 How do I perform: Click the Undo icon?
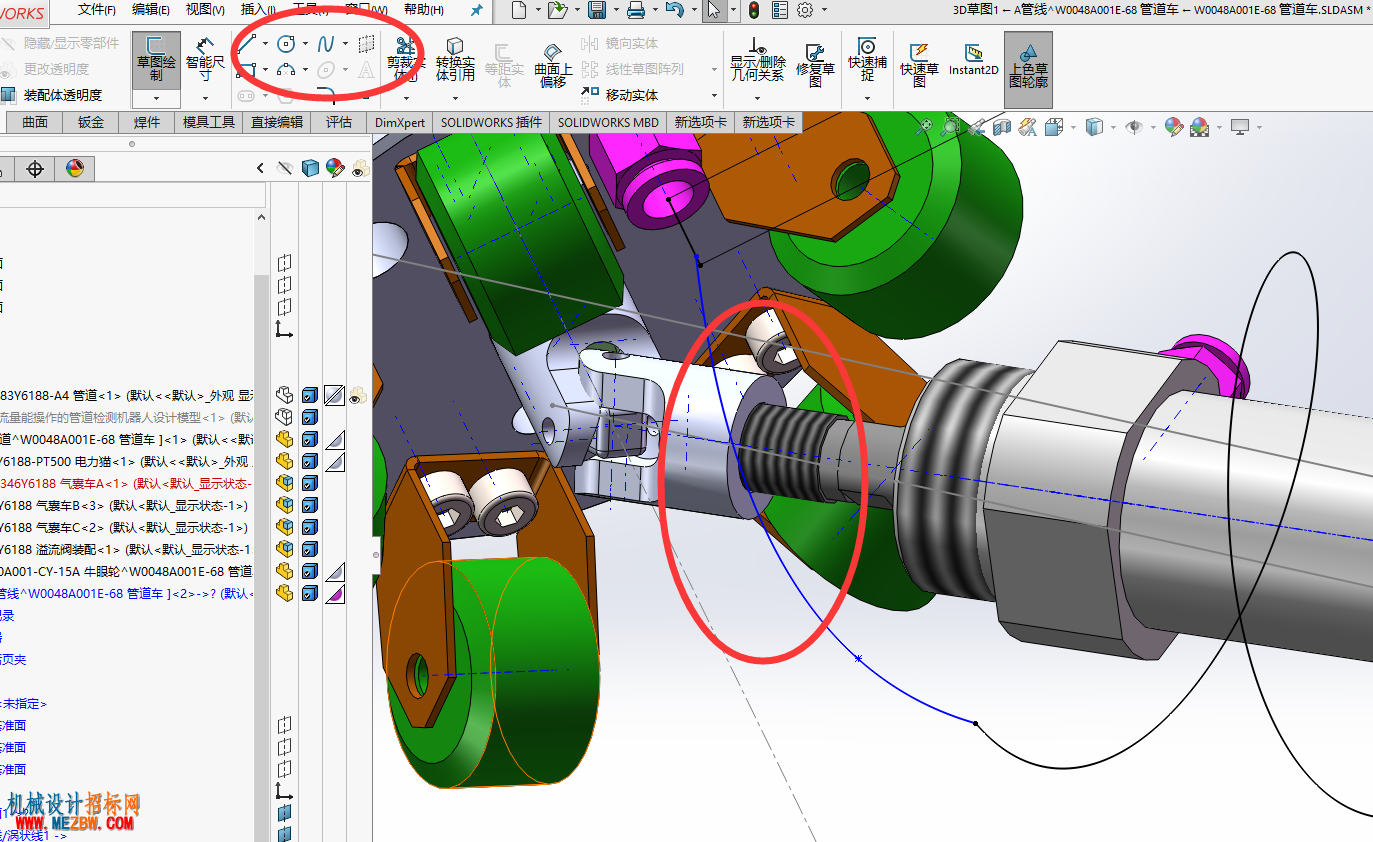pos(674,10)
